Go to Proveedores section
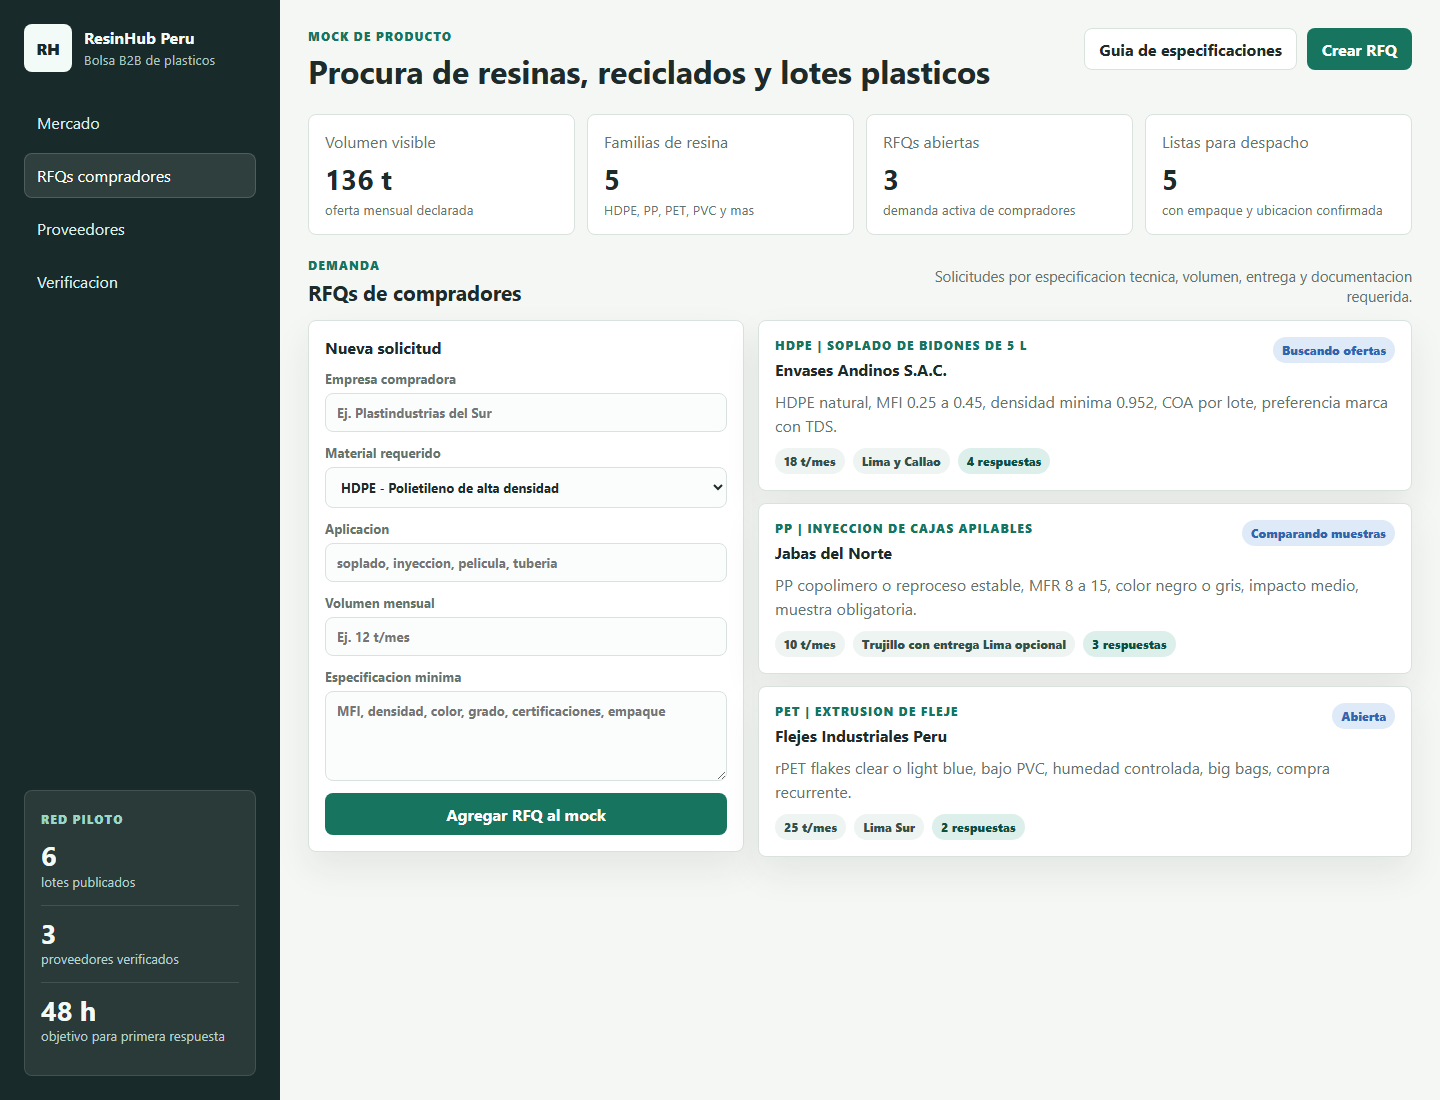This screenshot has height=1100, width=1440. pos(140,229)
